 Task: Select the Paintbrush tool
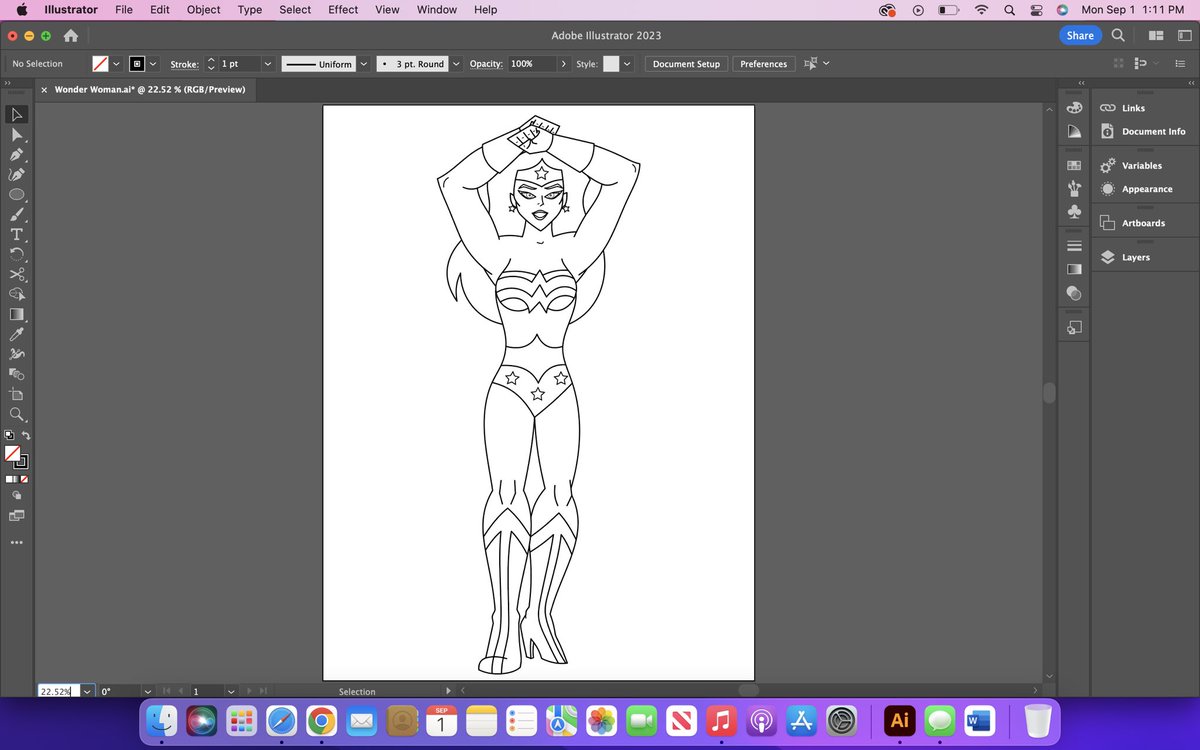click(x=17, y=214)
